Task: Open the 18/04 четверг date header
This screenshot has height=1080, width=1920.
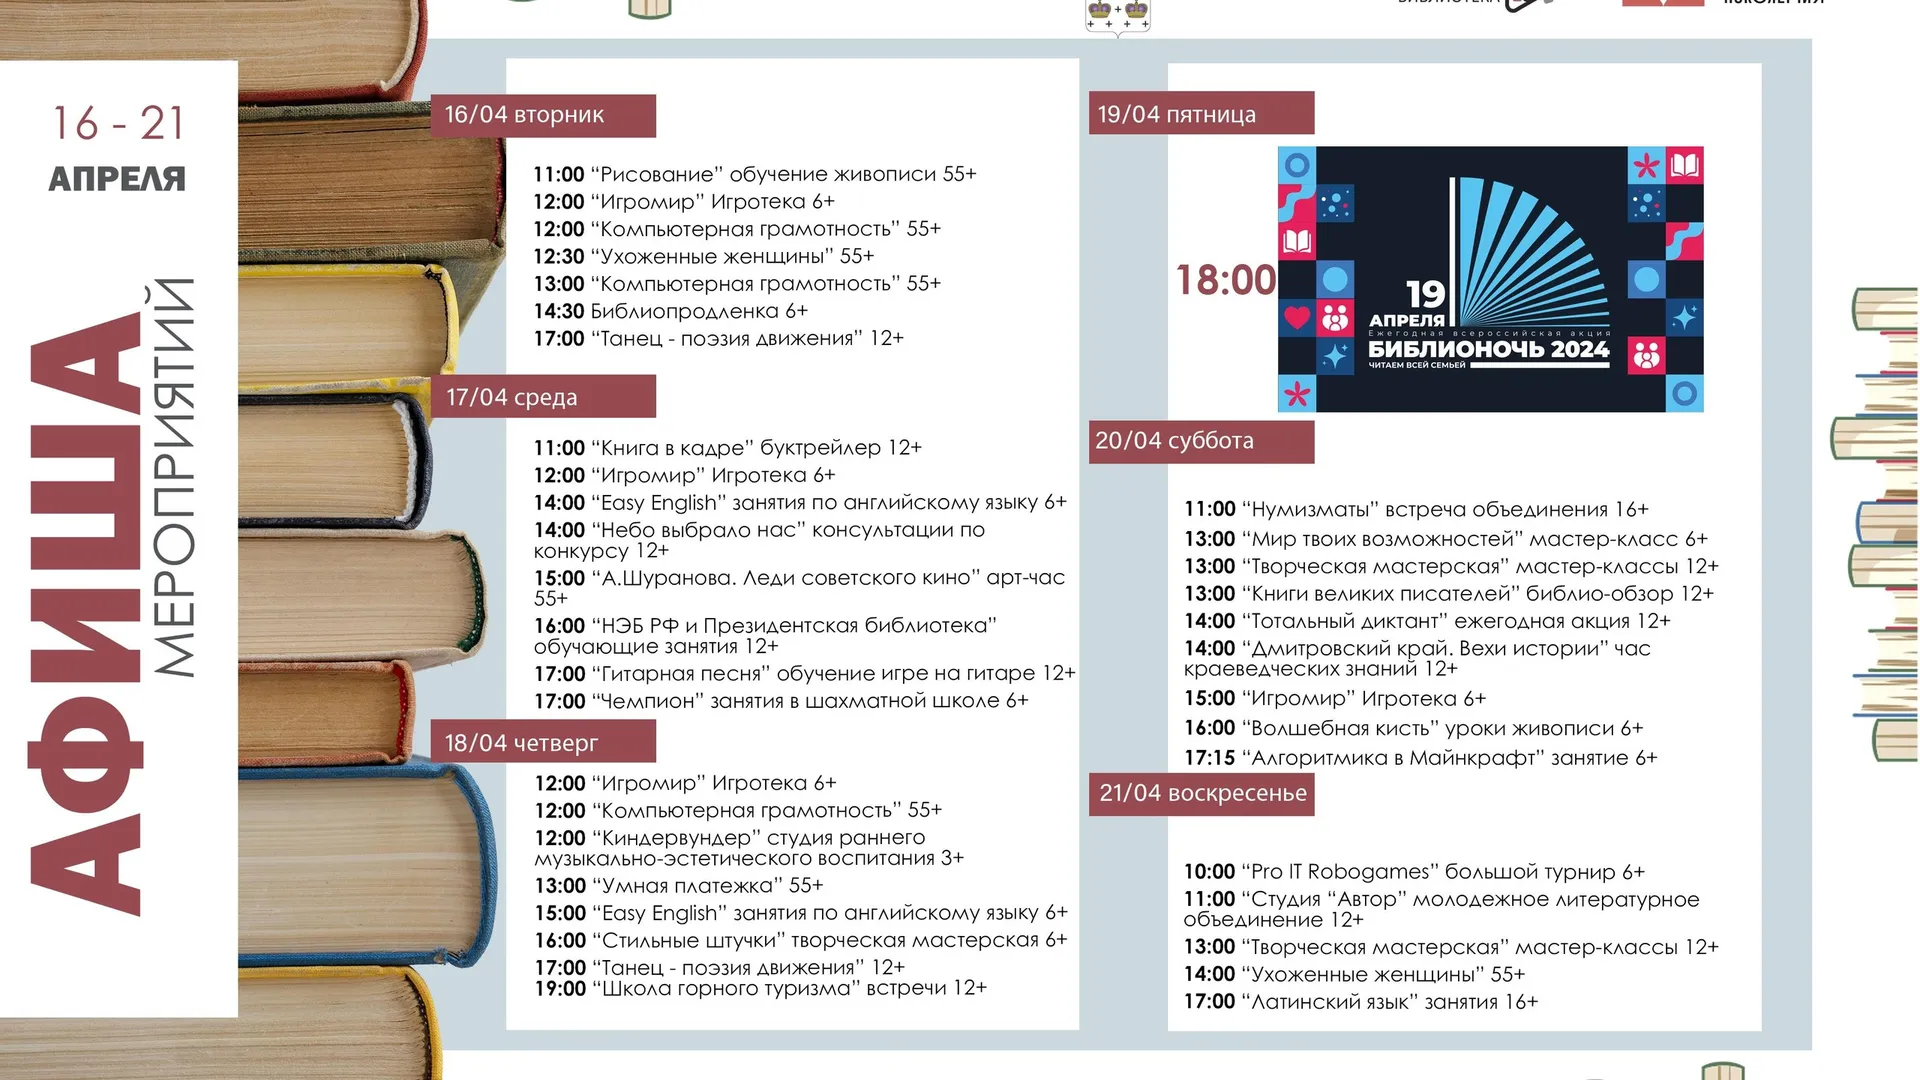Action: [x=543, y=742]
